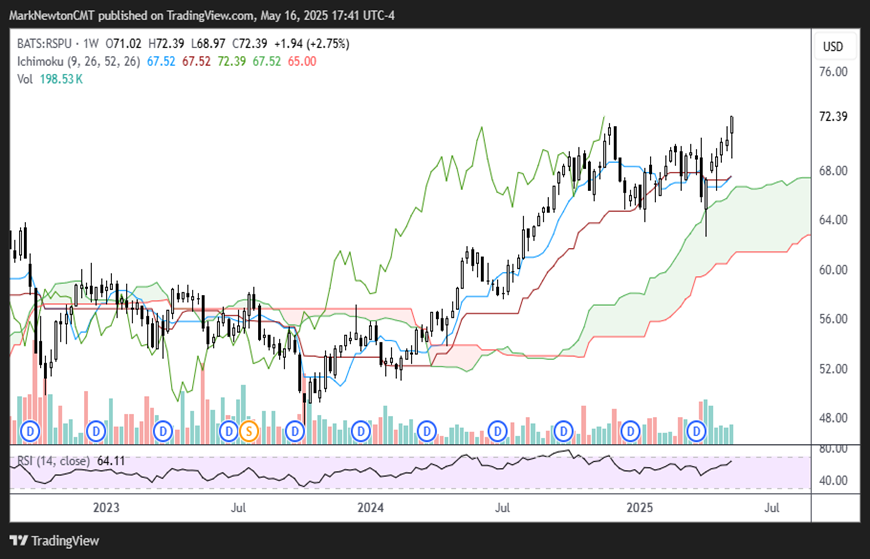Screen dimensions: 870x559
Task: Select the Ichimoku (9, 26, 52, 26) indicator legend
Action: coord(79,61)
